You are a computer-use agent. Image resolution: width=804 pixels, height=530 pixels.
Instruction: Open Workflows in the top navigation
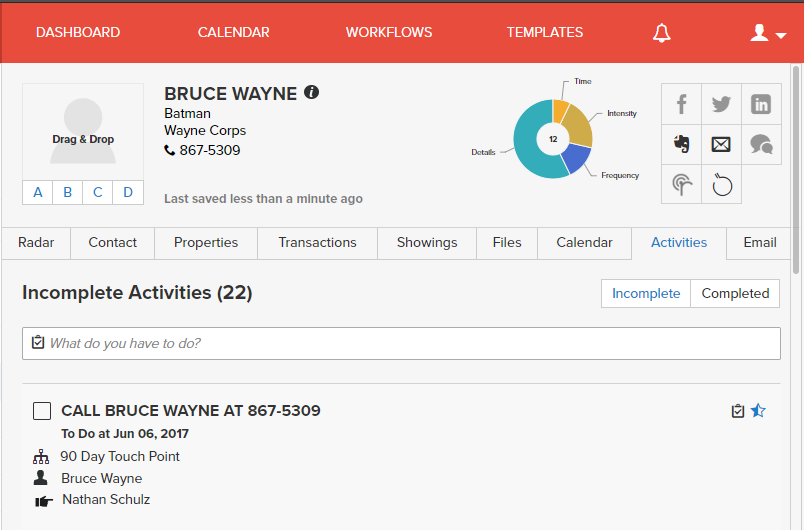(389, 32)
